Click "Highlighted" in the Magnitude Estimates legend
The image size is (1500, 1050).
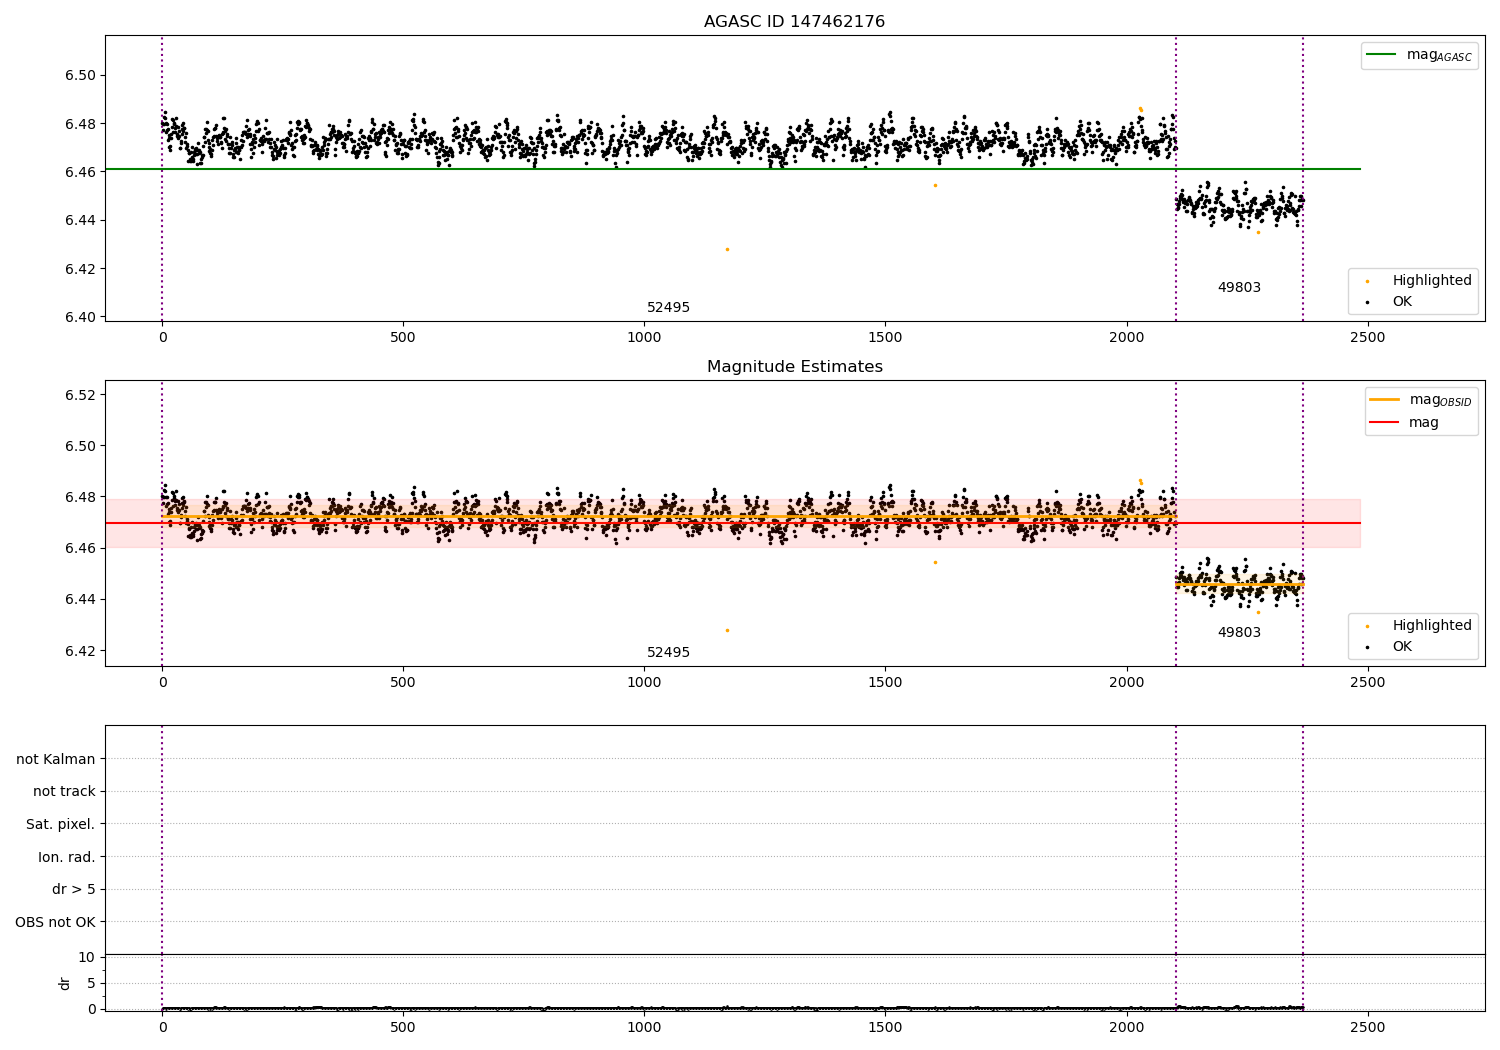click(x=1431, y=626)
